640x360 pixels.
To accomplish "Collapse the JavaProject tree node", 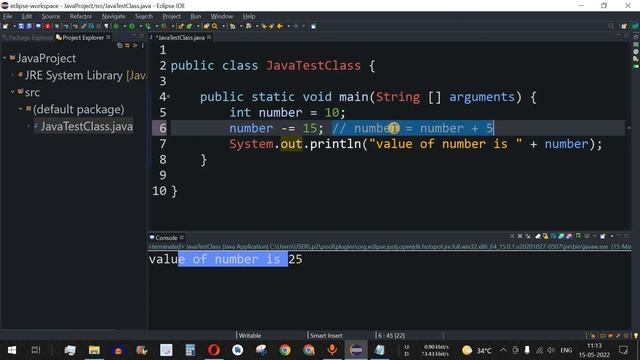I will coord(4,58).
